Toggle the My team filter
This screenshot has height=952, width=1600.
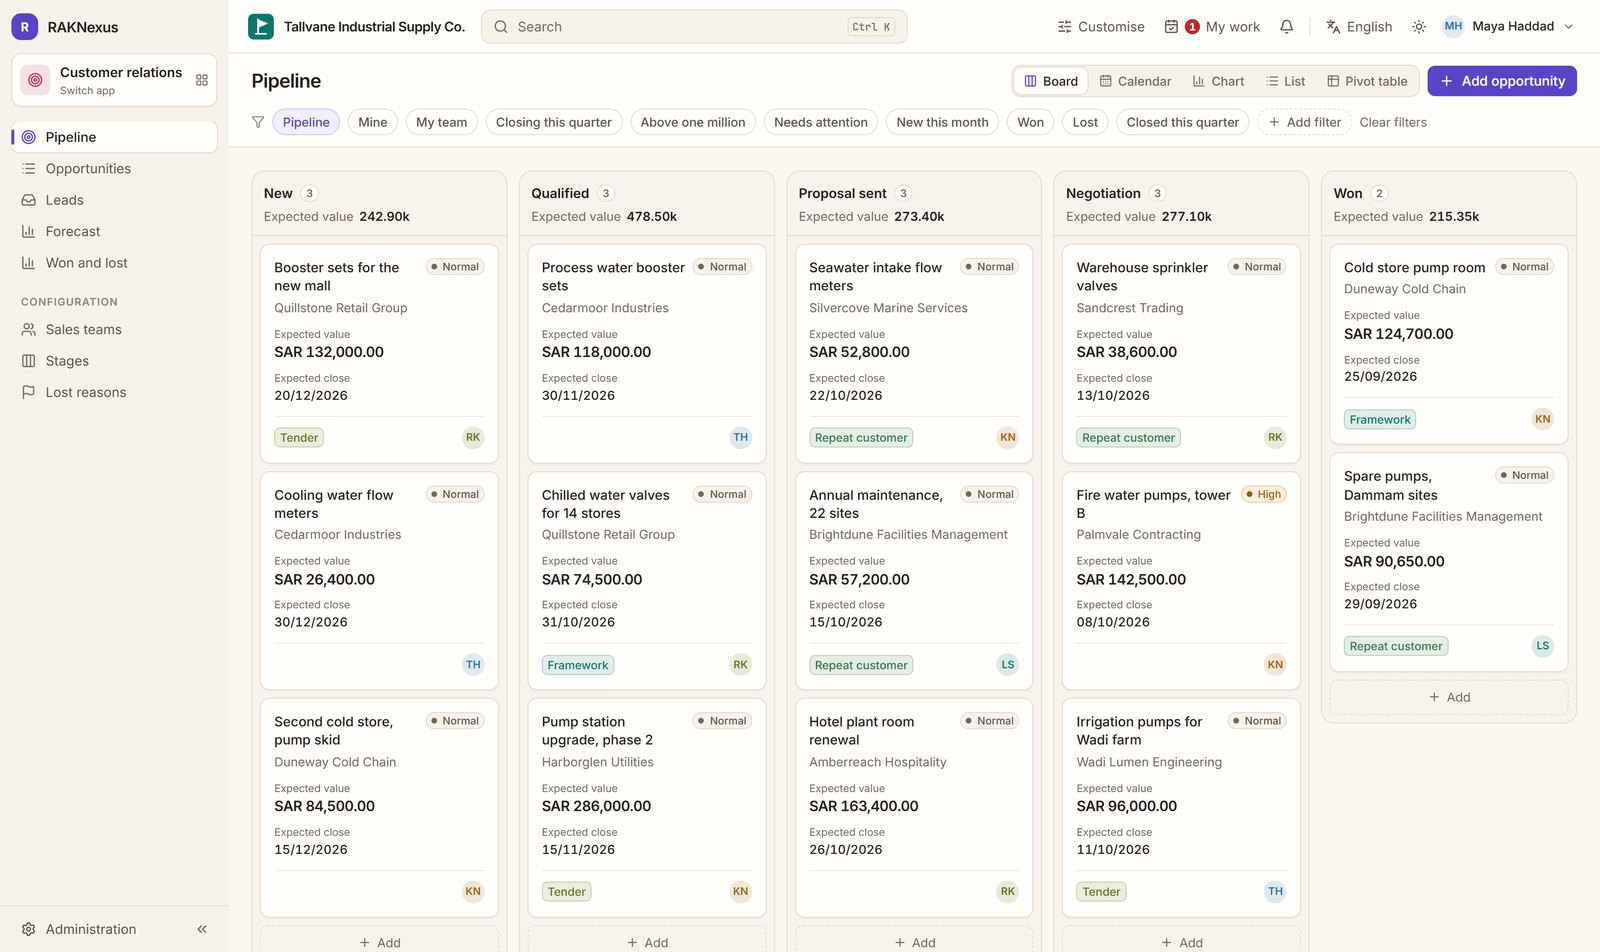(441, 122)
